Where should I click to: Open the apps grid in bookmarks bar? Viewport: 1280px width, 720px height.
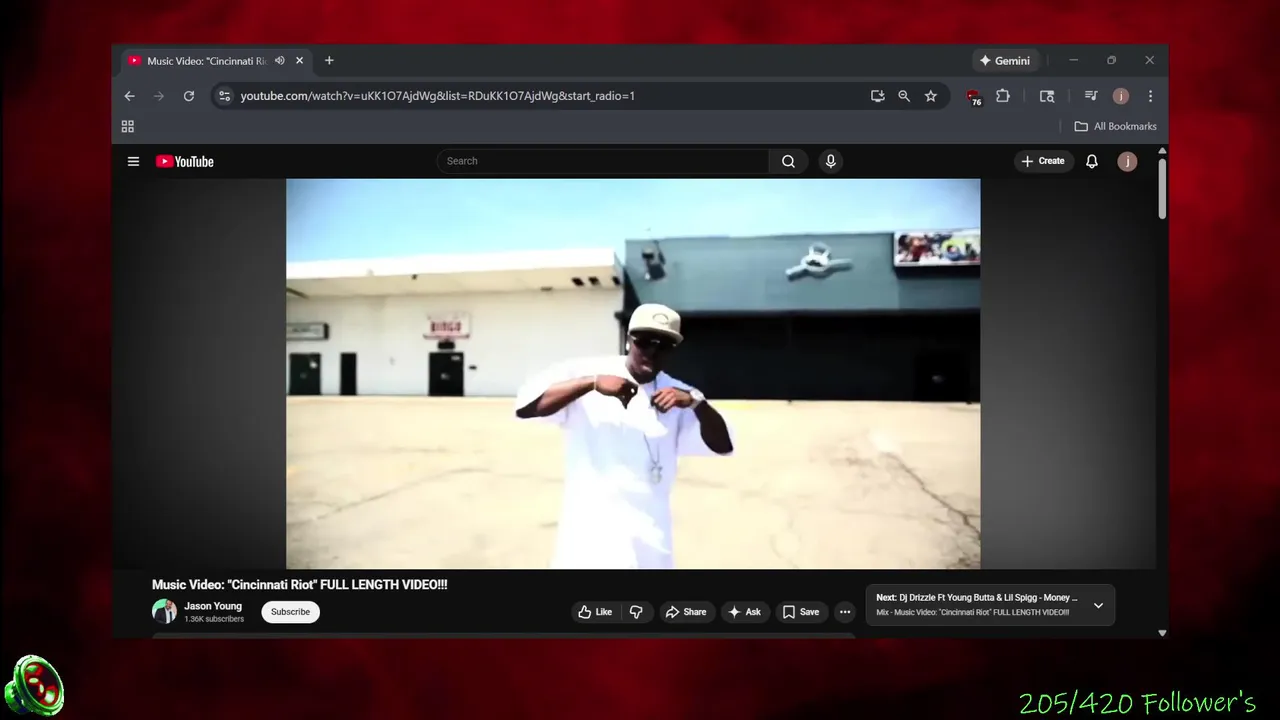[127, 126]
